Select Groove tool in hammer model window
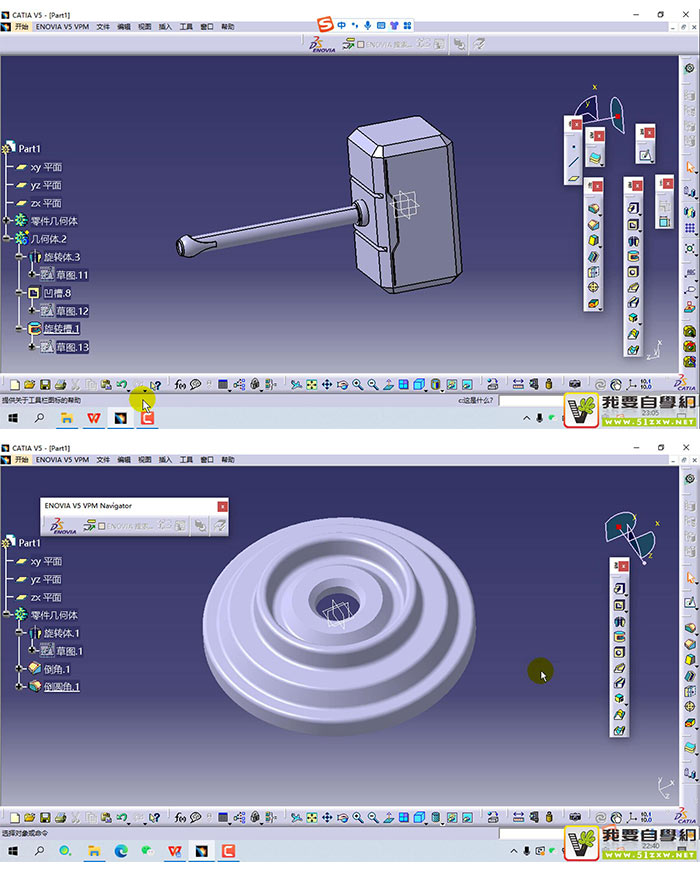The image size is (700, 869). [633, 256]
